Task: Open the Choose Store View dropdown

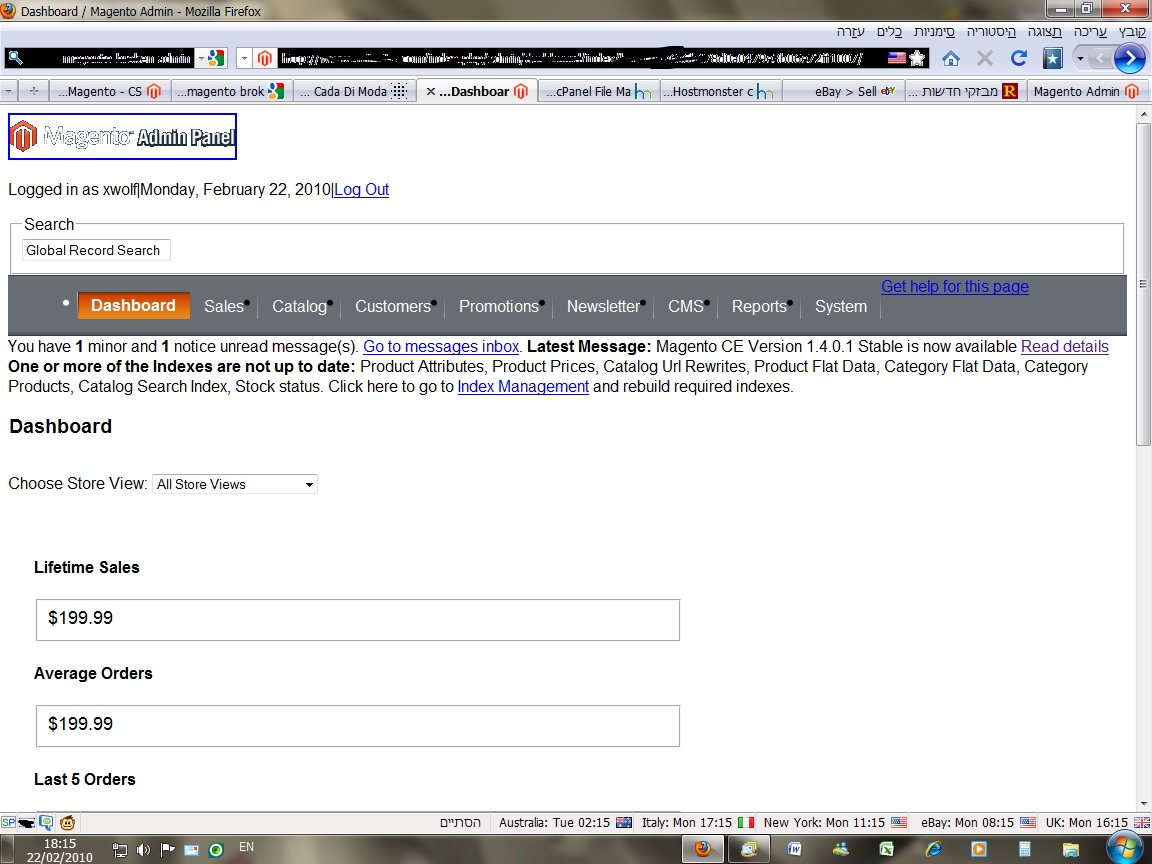Action: (234, 484)
